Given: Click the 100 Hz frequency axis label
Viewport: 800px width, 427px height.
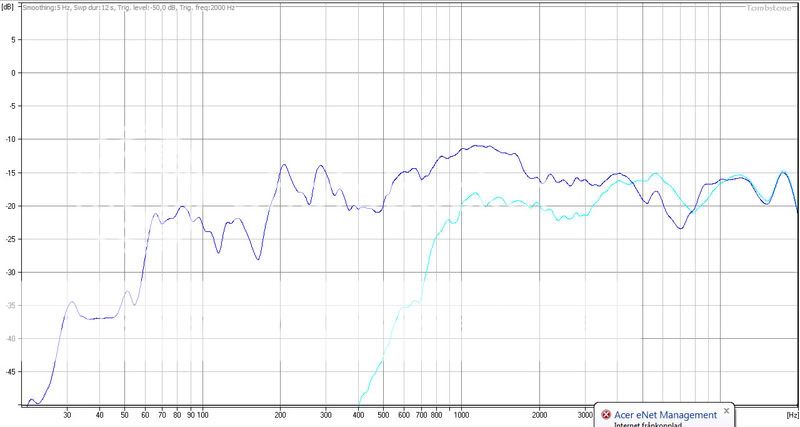Looking at the screenshot, I should pyautogui.click(x=202, y=412).
